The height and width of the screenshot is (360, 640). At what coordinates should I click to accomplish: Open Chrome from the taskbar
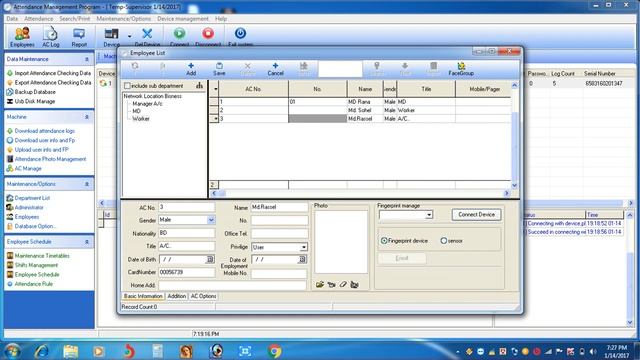click(x=274, y=351)
